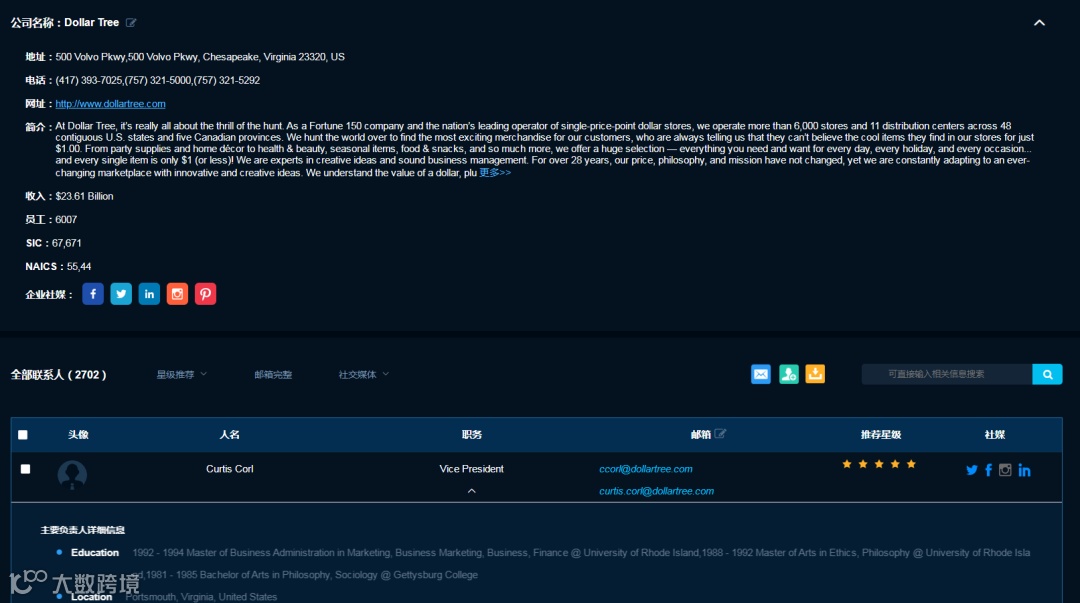The width and height of the screenshot is (1080, 603).
Task: Open email curtis.corl@dollartree.com
Action: click(656, 491)
